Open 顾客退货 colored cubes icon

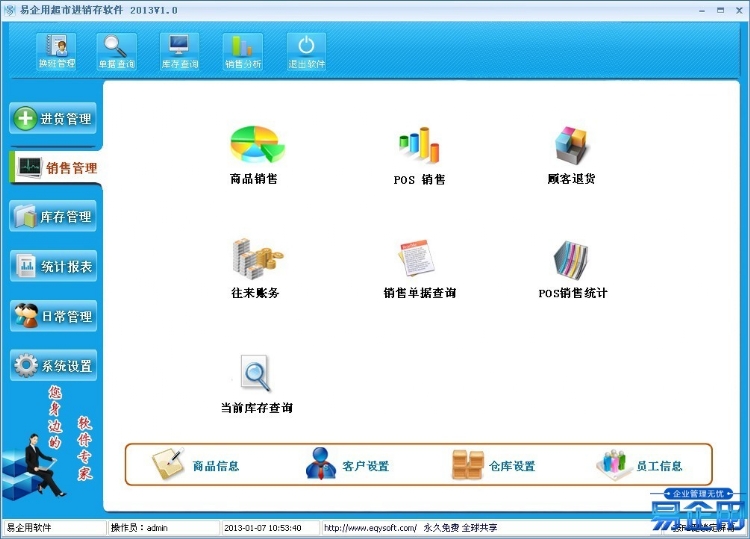point(572,144)
